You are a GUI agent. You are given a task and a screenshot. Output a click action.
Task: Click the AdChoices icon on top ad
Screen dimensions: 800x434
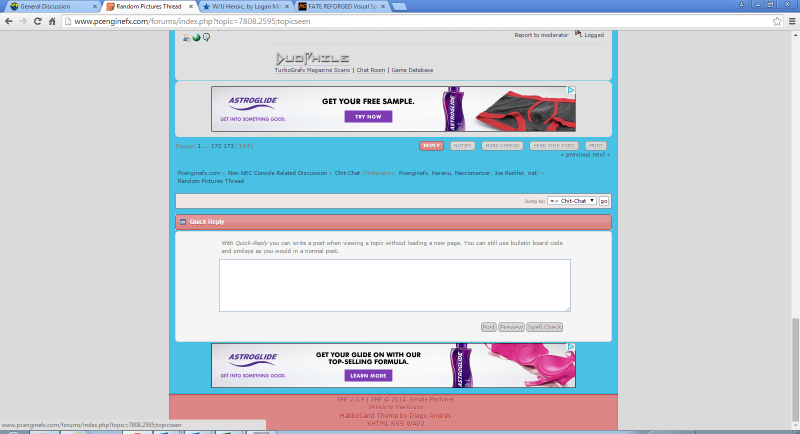coord(572,90)
